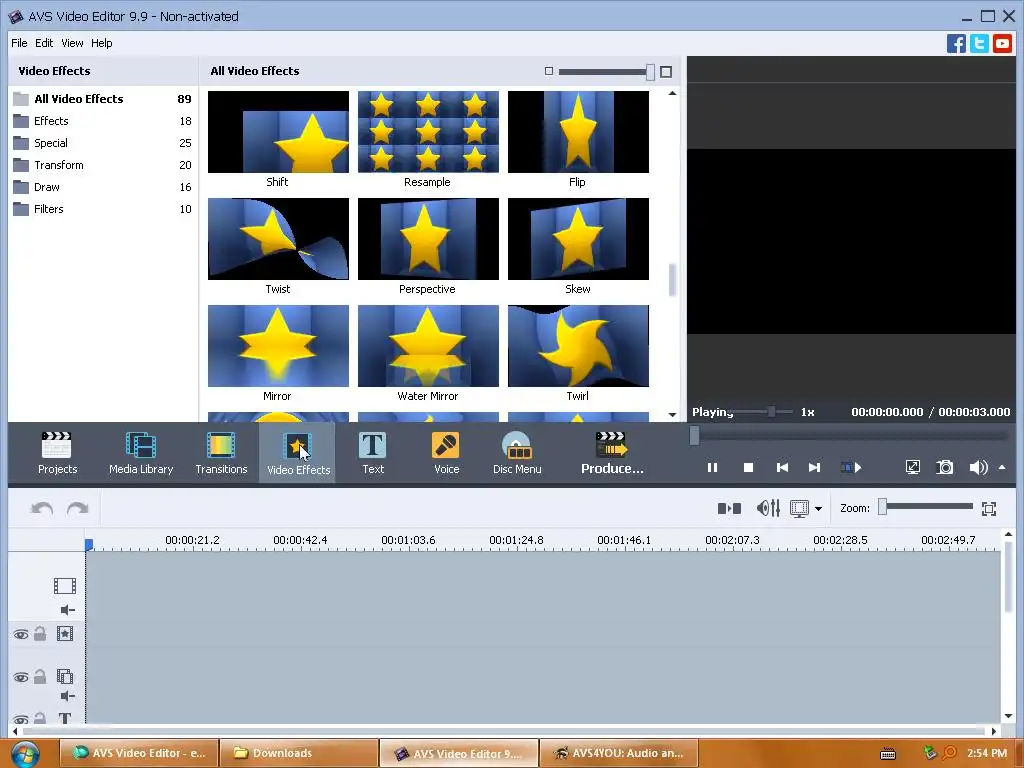The height and width of the screenshot is (768, 1024).
Task: Open the Projects section
Action: tap(57, 453)
